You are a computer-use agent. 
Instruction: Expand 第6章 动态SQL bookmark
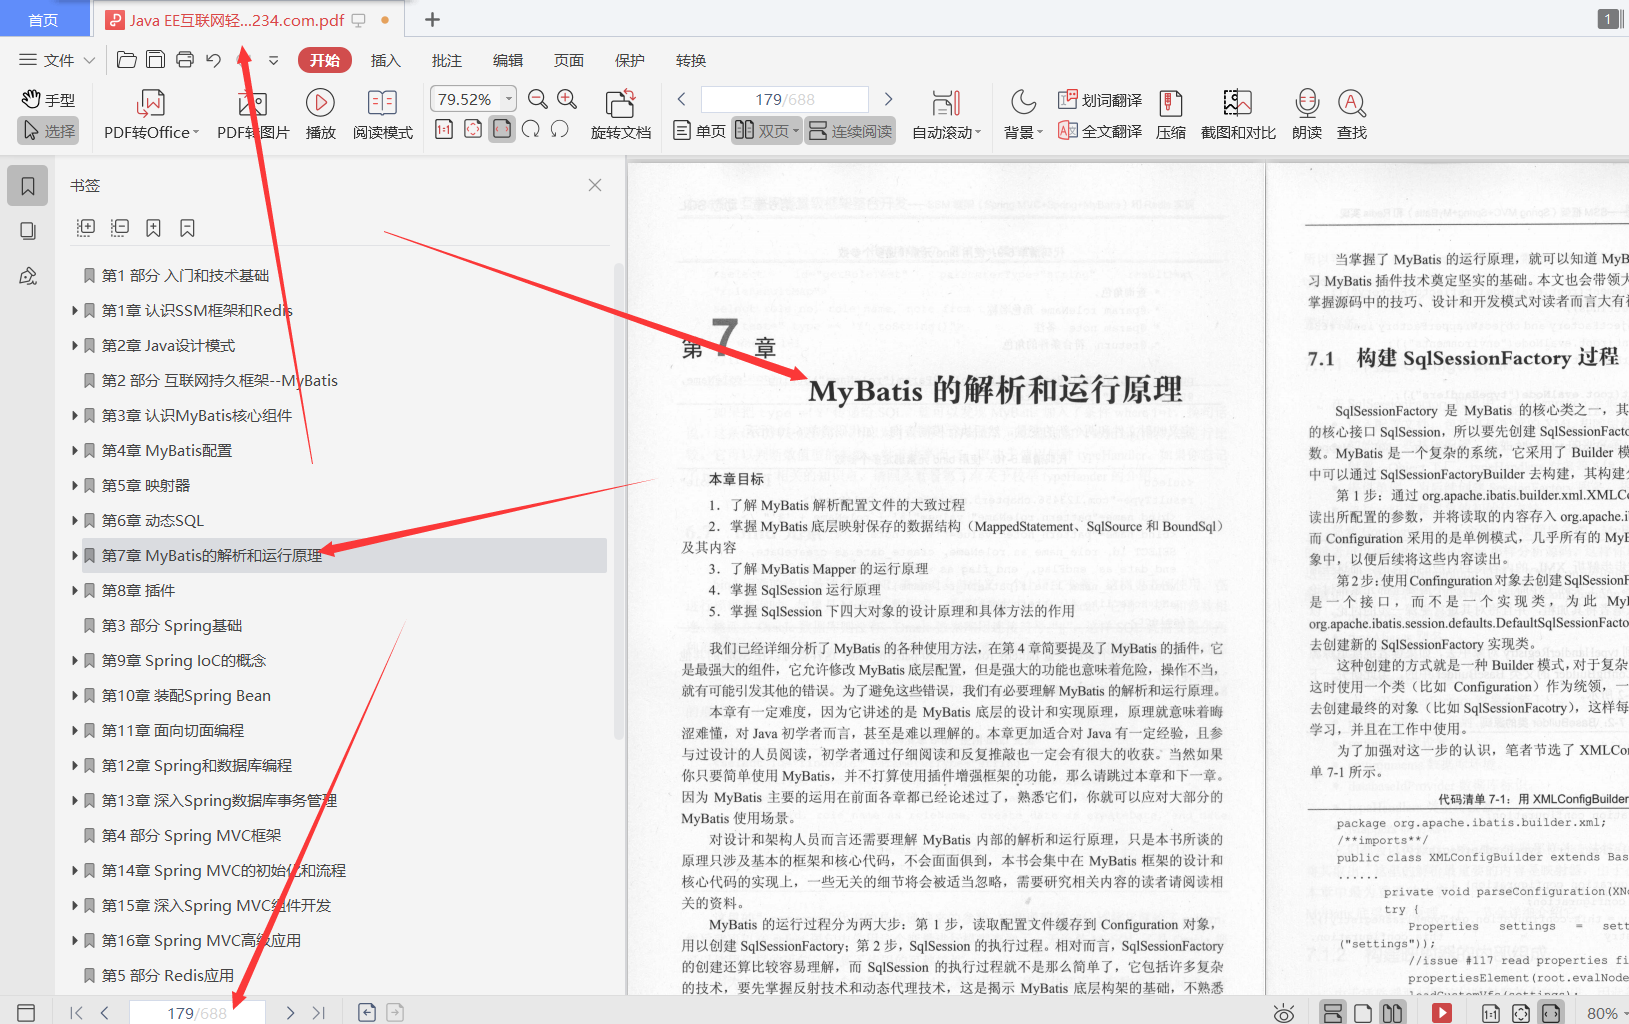point(75,521)
